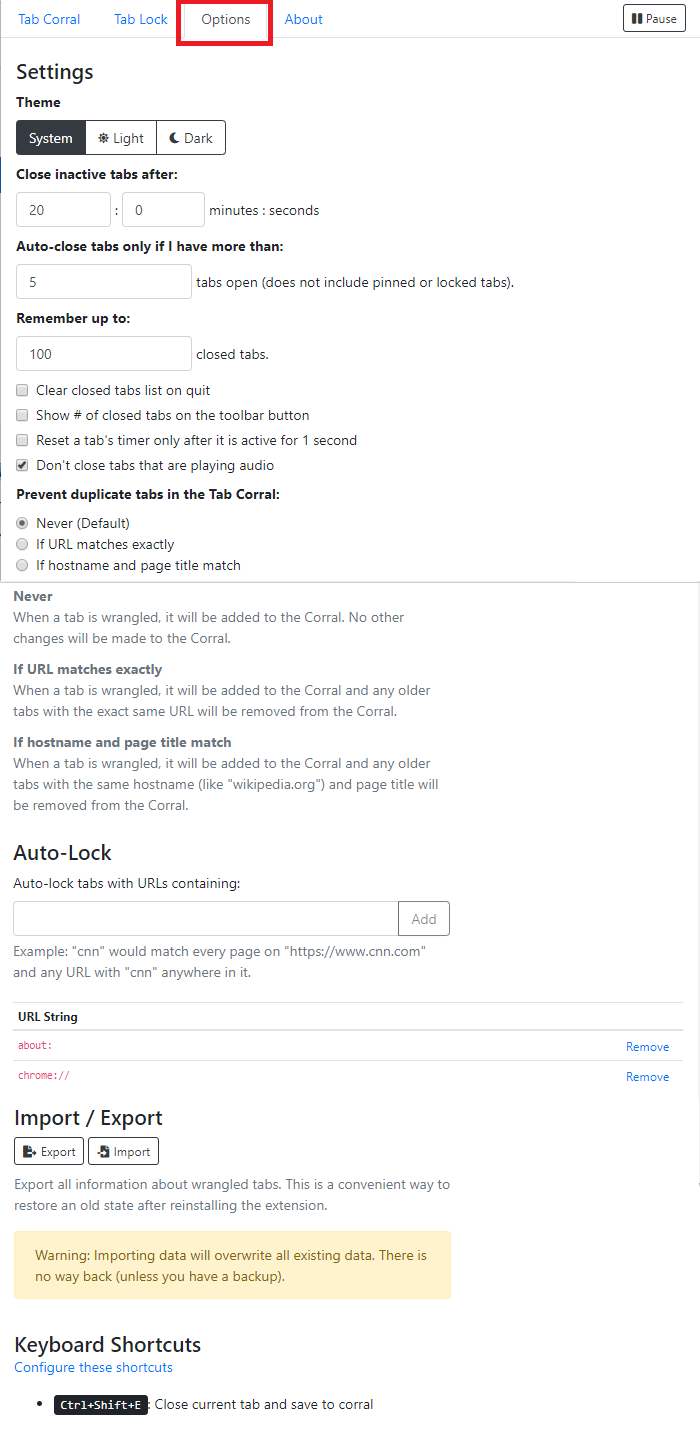The width and height of the screenshot is (700, 1445).
Task: Select If URL matches exactly radio
Action: point(22,544)
